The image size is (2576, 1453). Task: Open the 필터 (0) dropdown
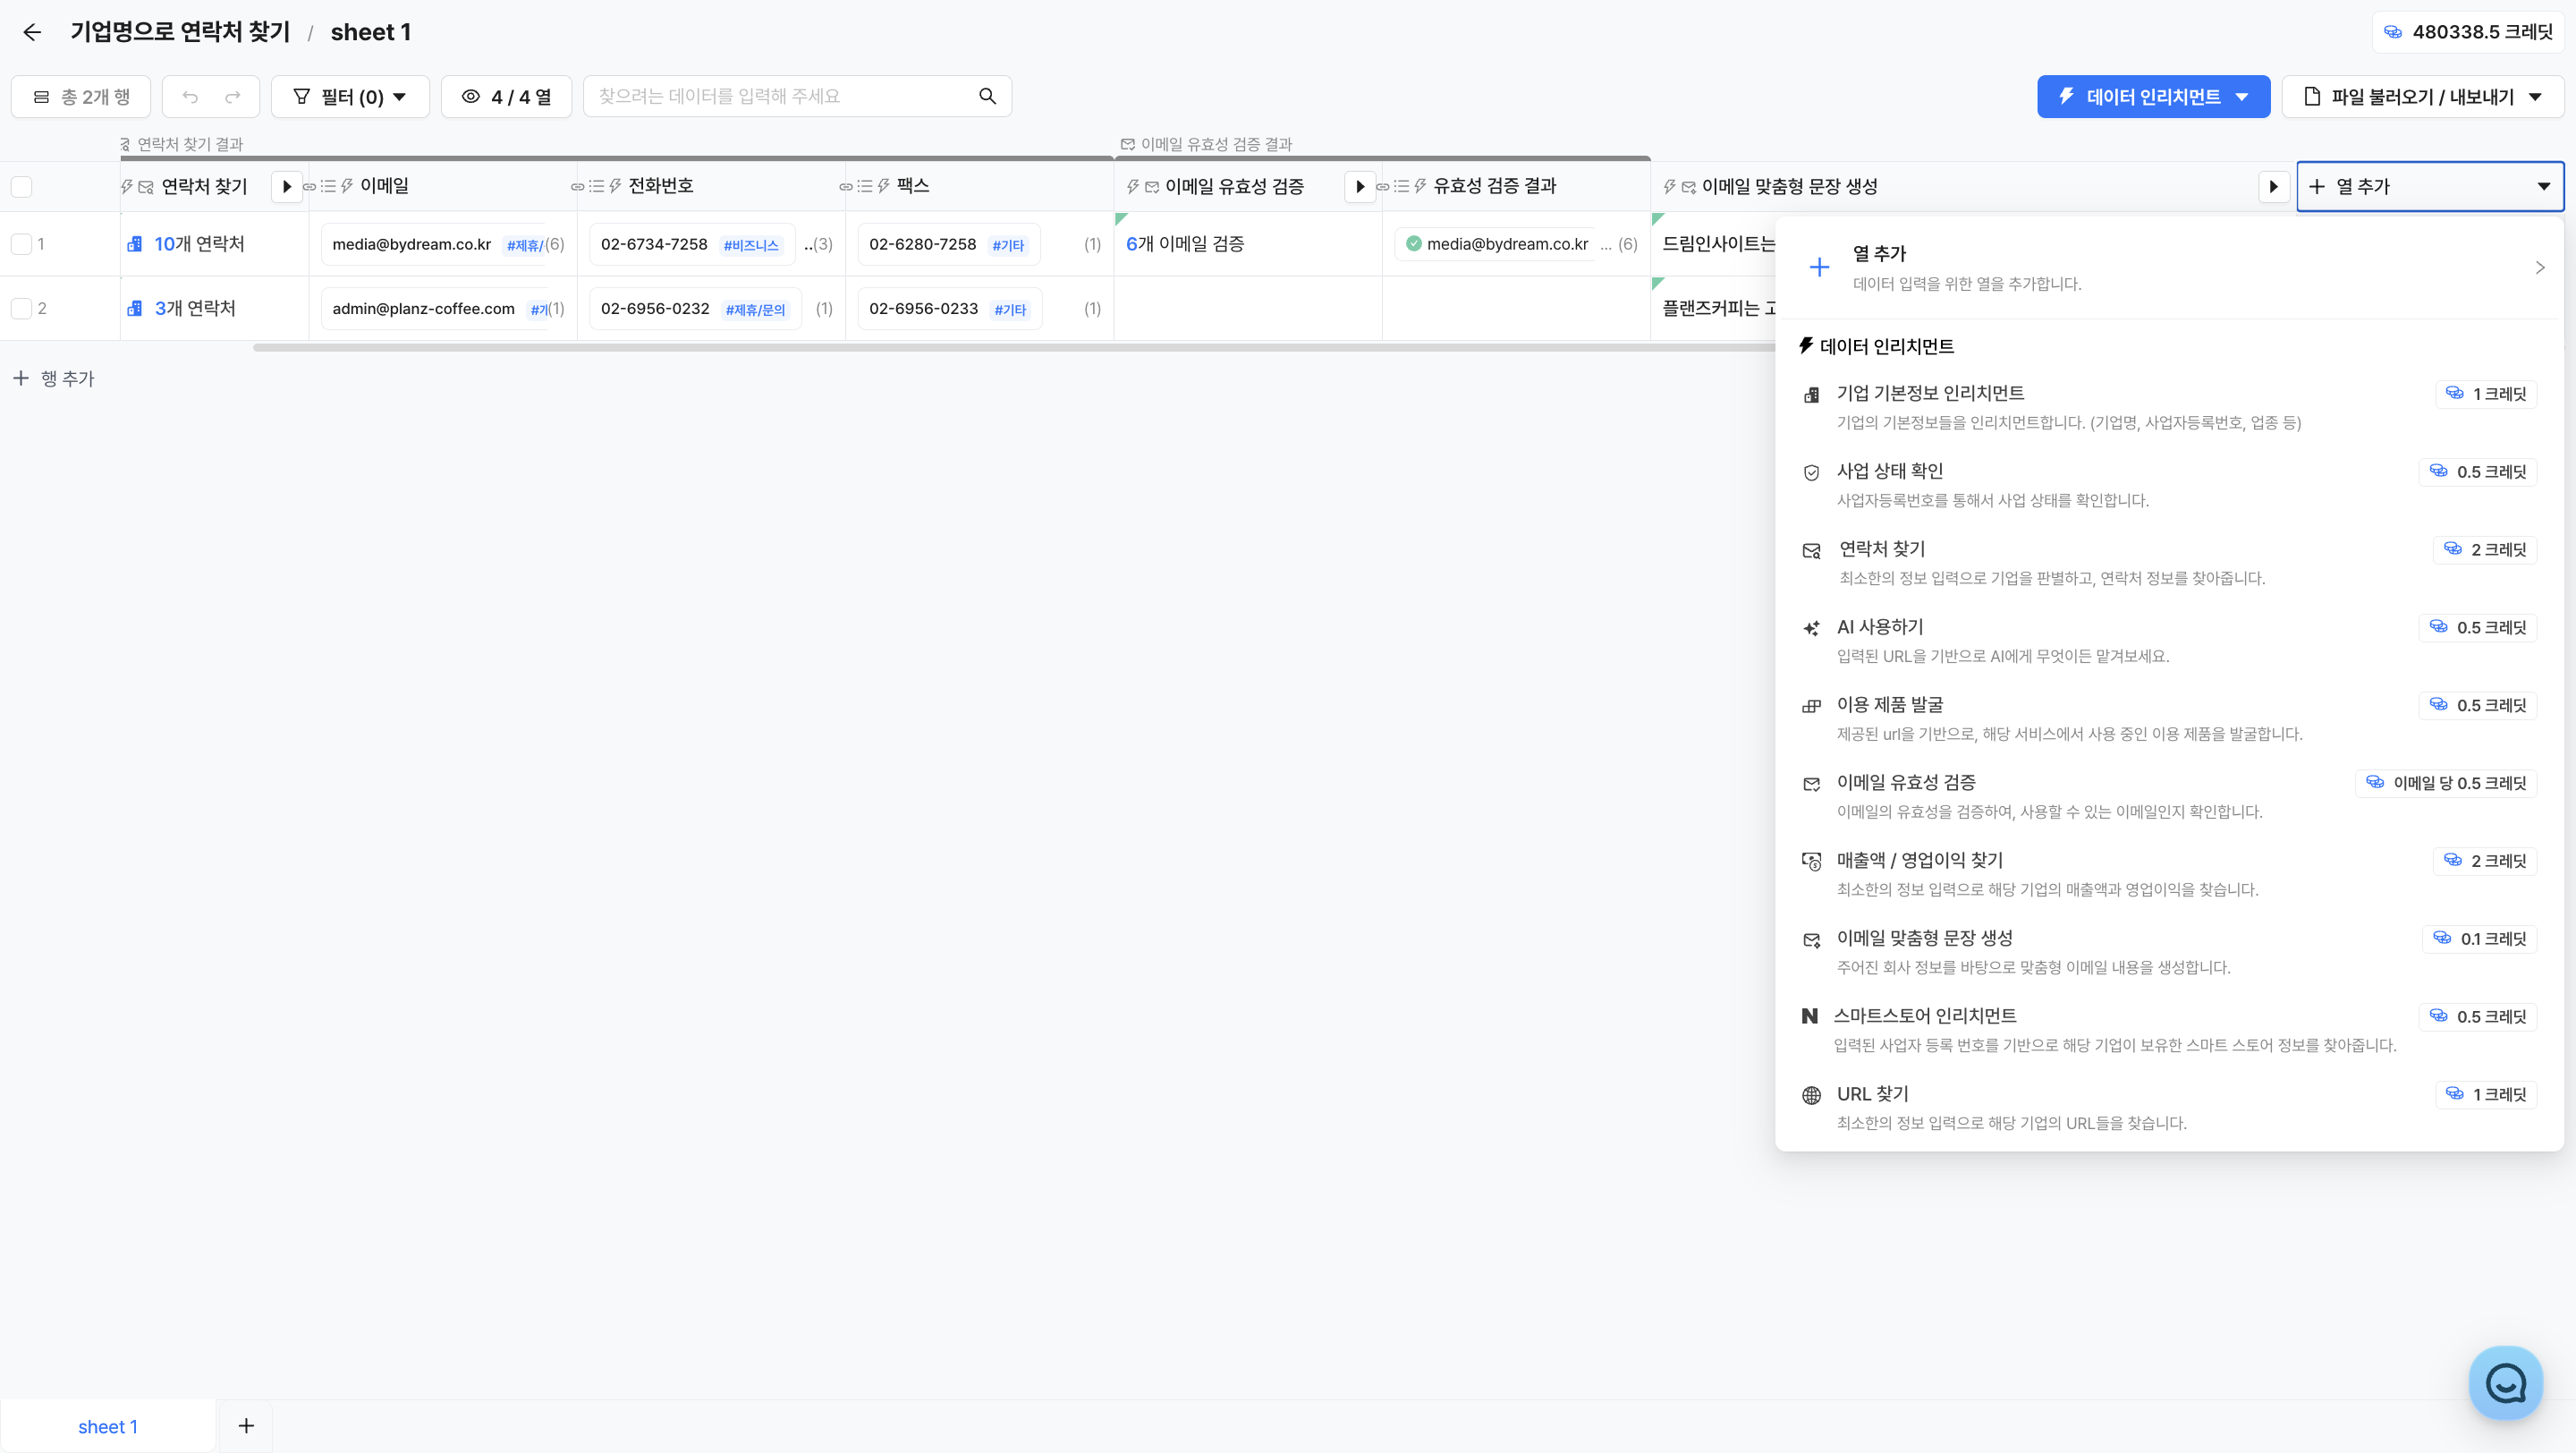350,97
